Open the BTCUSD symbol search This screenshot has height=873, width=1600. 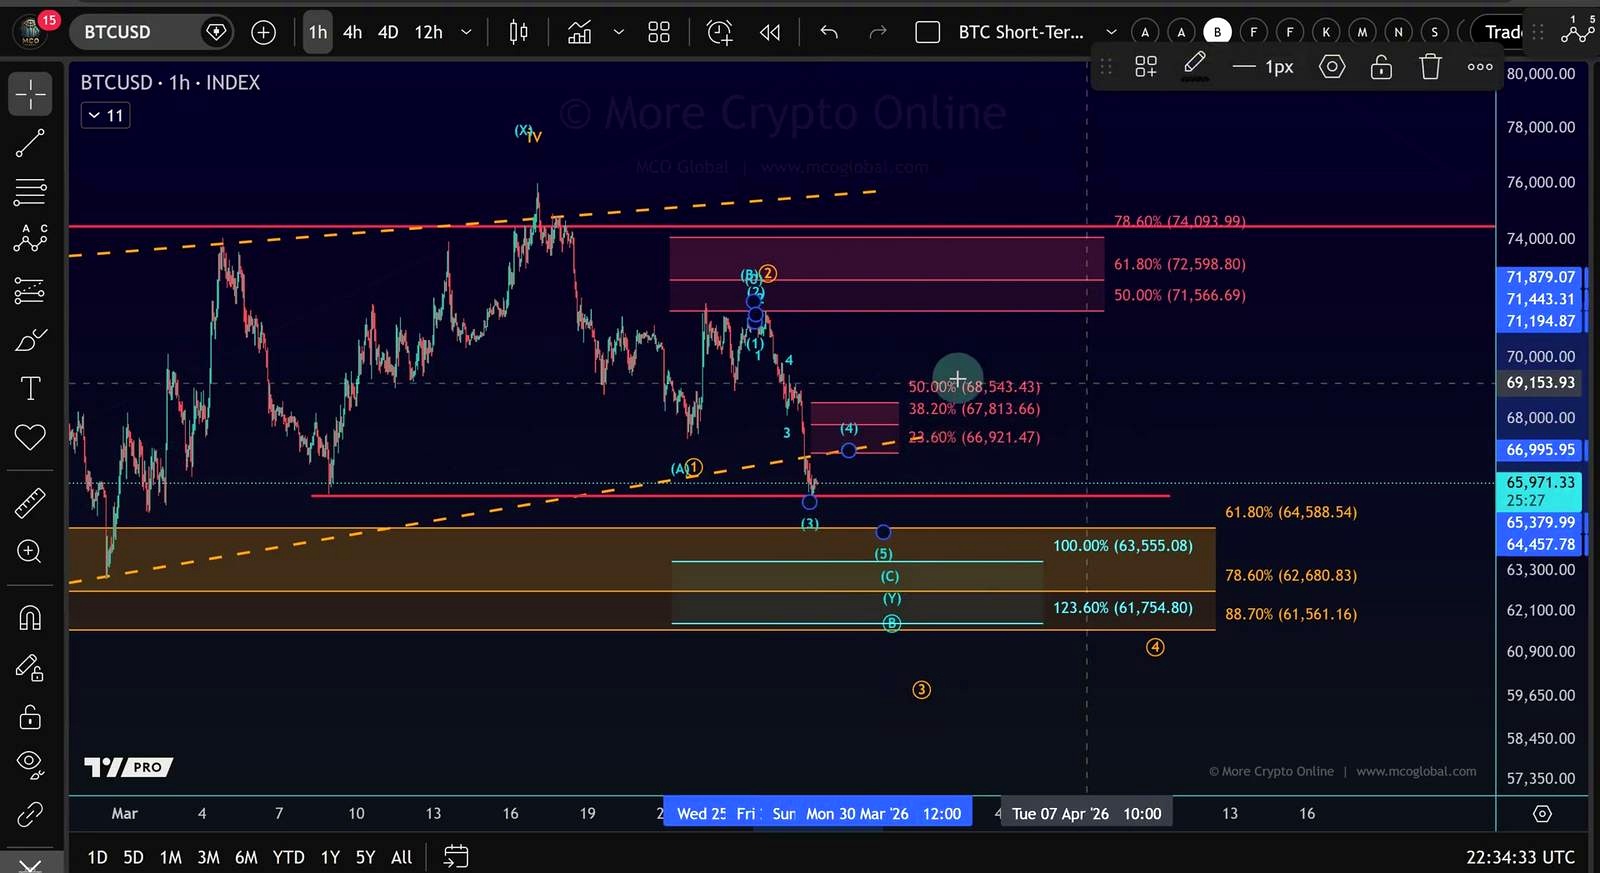(117, 32)
